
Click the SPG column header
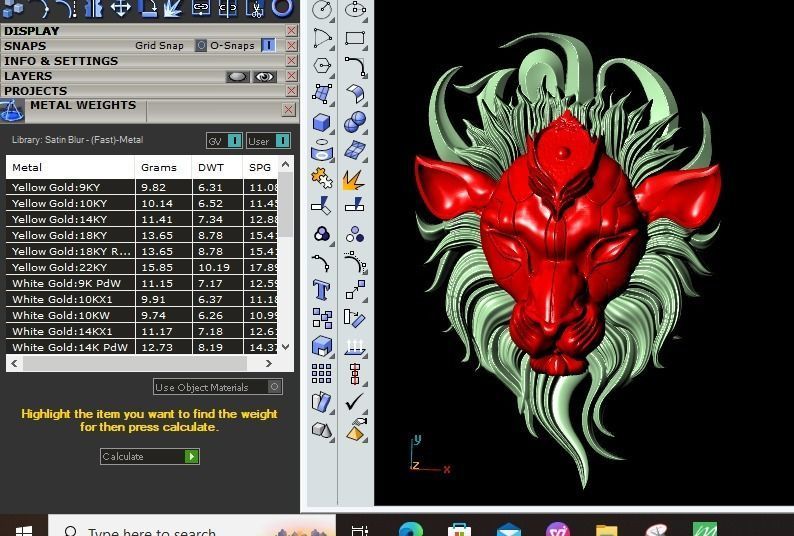click(260, 167)
